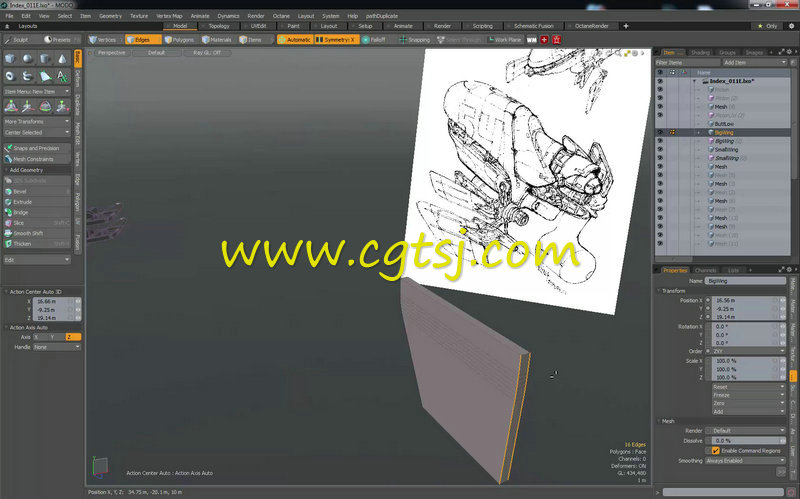Choose the Bridge tool
This screenshot has height=499, width=800.
tap(37, 212)
